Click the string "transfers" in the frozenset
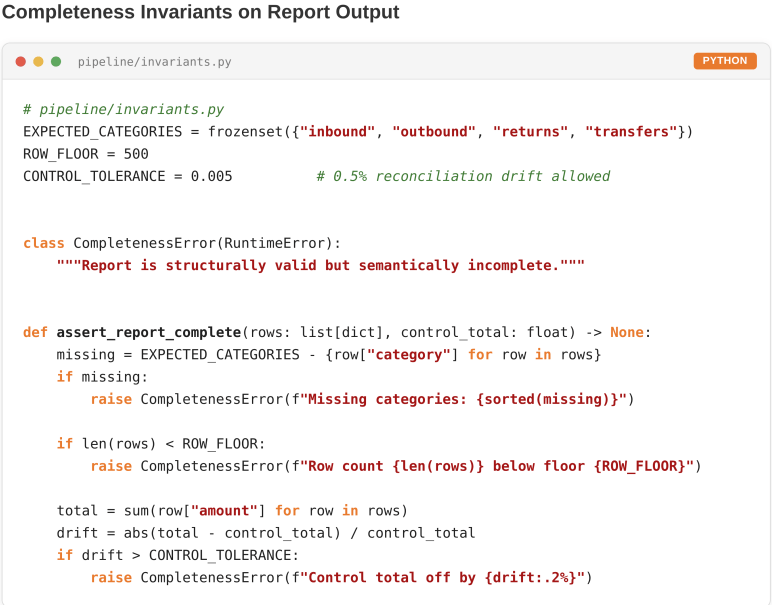 [x=631, y=131]
